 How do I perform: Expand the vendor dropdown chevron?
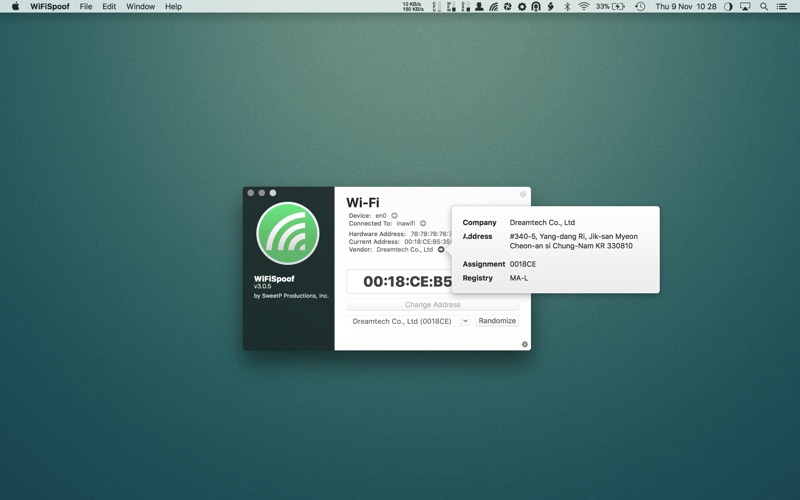465,321
